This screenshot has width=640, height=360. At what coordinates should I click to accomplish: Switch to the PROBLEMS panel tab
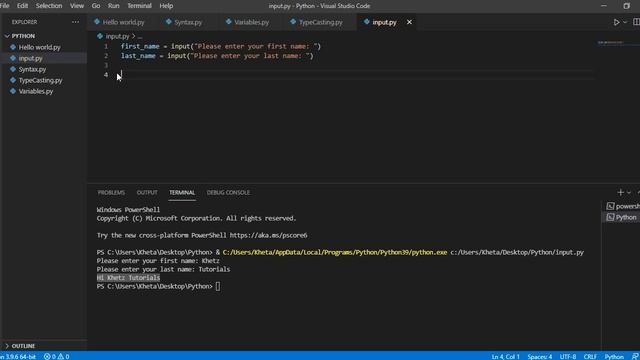111,193
